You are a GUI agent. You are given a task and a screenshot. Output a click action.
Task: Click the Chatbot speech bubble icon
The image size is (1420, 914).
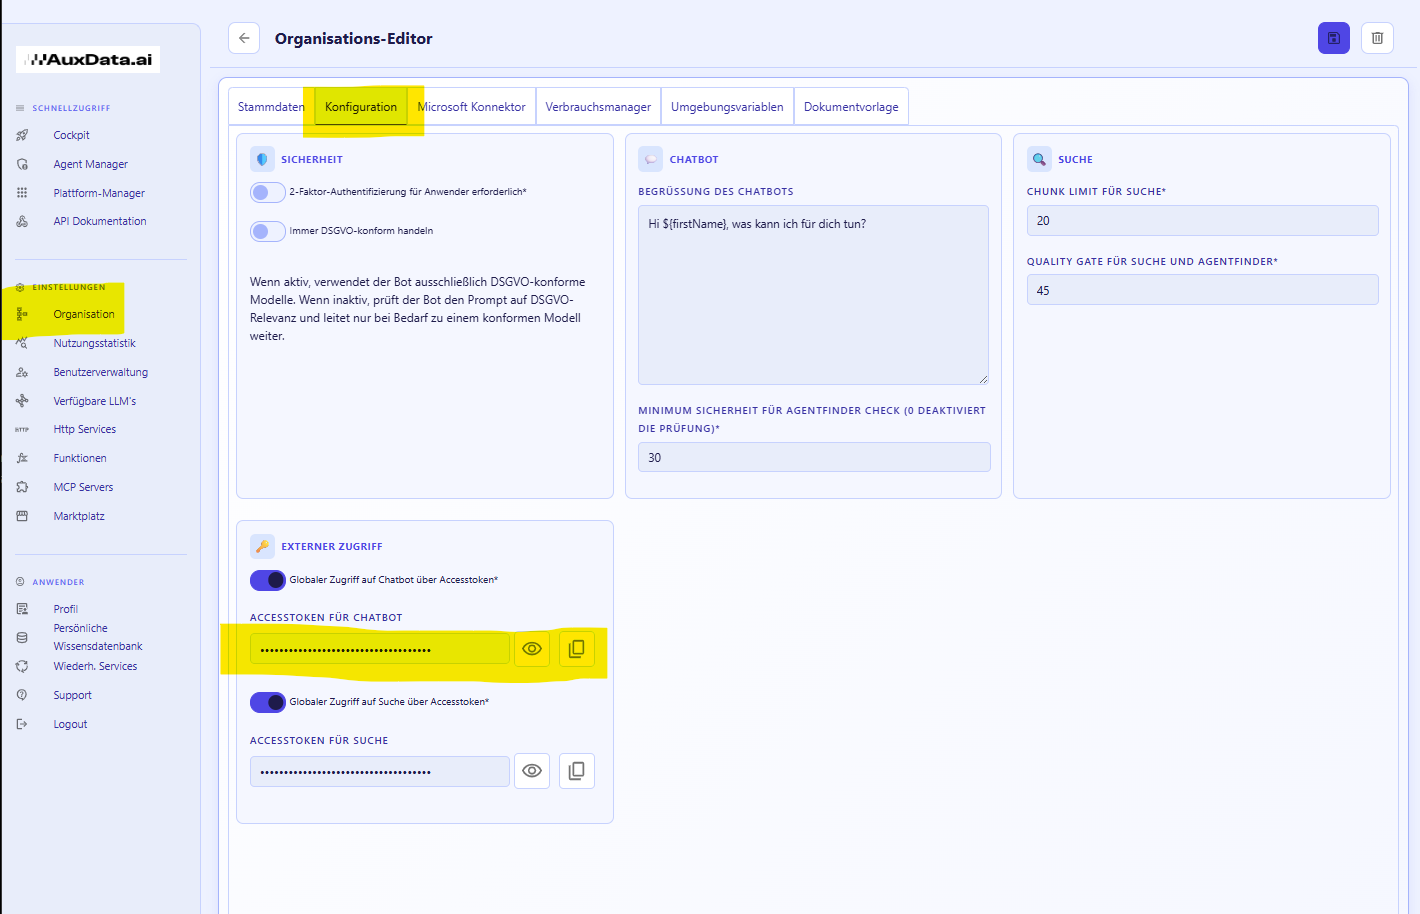pos(650,159)
